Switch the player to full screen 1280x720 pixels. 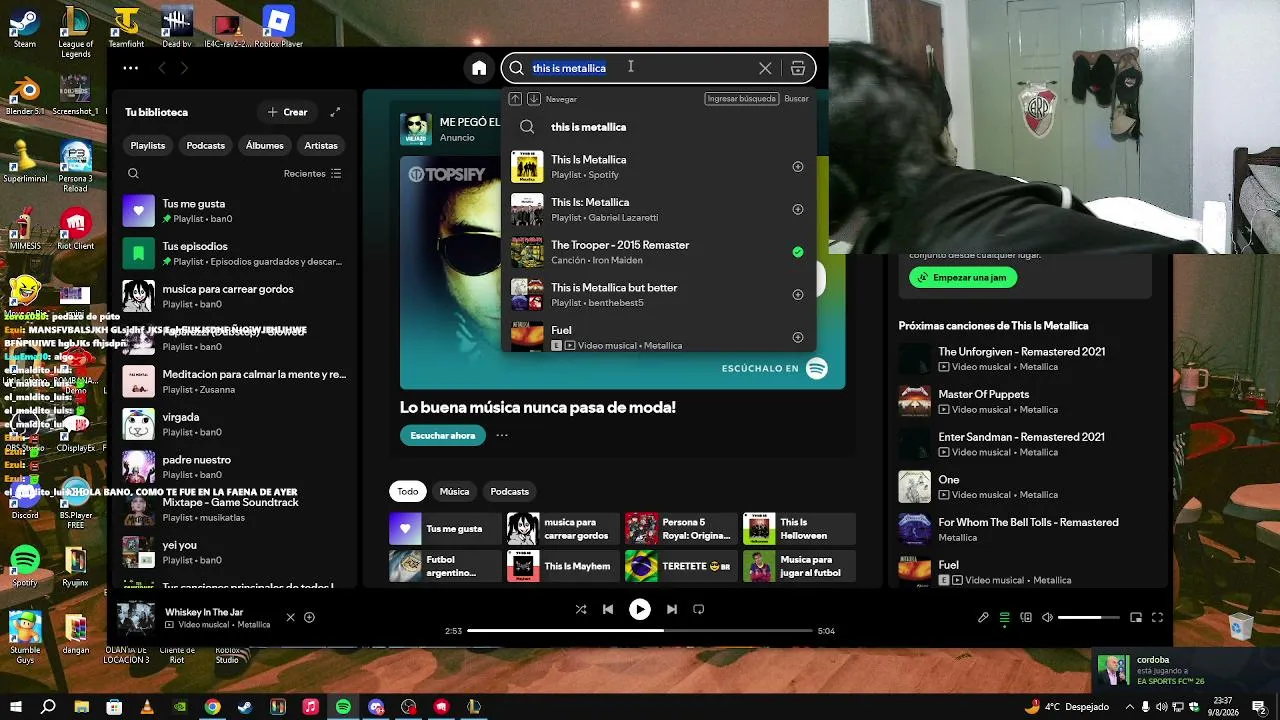[x=1158, y=618]
